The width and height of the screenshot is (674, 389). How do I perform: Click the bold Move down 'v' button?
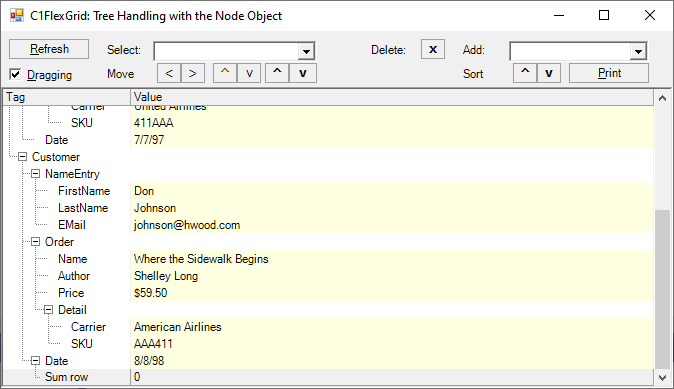coord(303,73)
